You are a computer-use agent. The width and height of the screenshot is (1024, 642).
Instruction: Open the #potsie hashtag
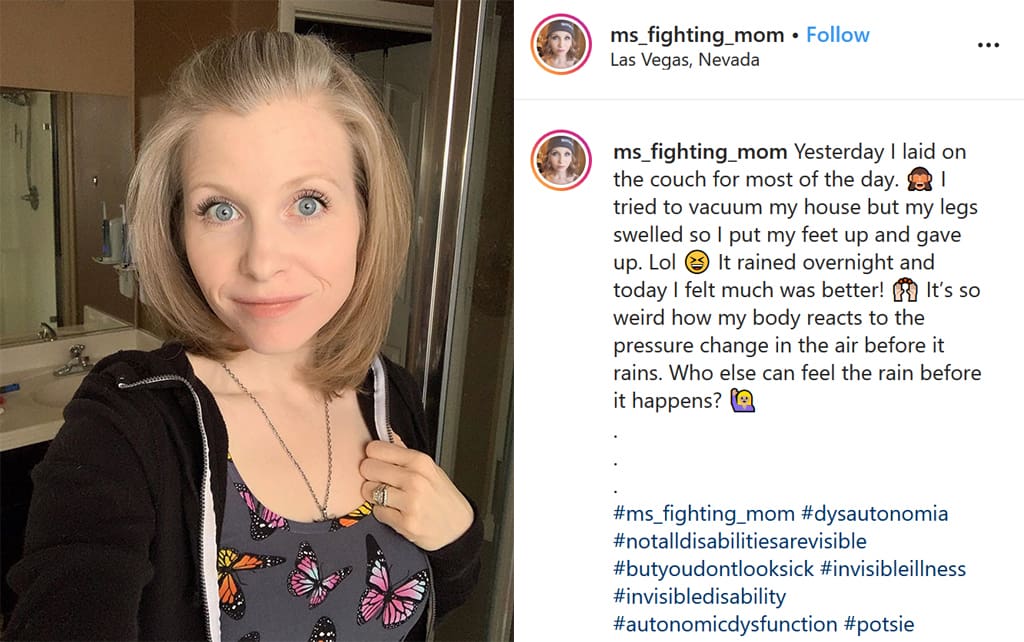point(878,624)
